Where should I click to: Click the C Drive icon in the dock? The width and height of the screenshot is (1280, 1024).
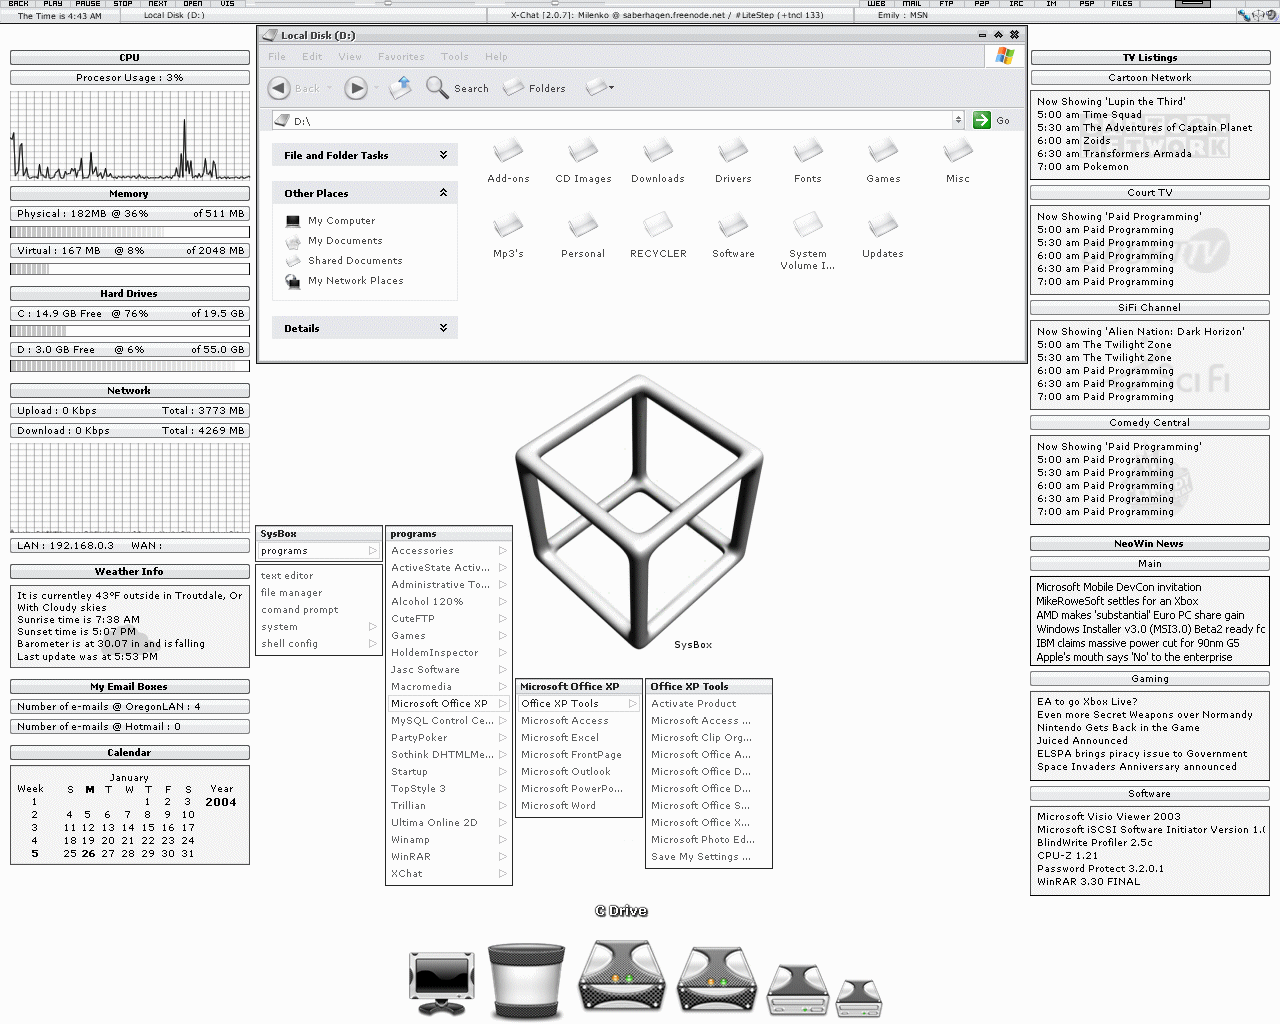[x=621, y=975]
